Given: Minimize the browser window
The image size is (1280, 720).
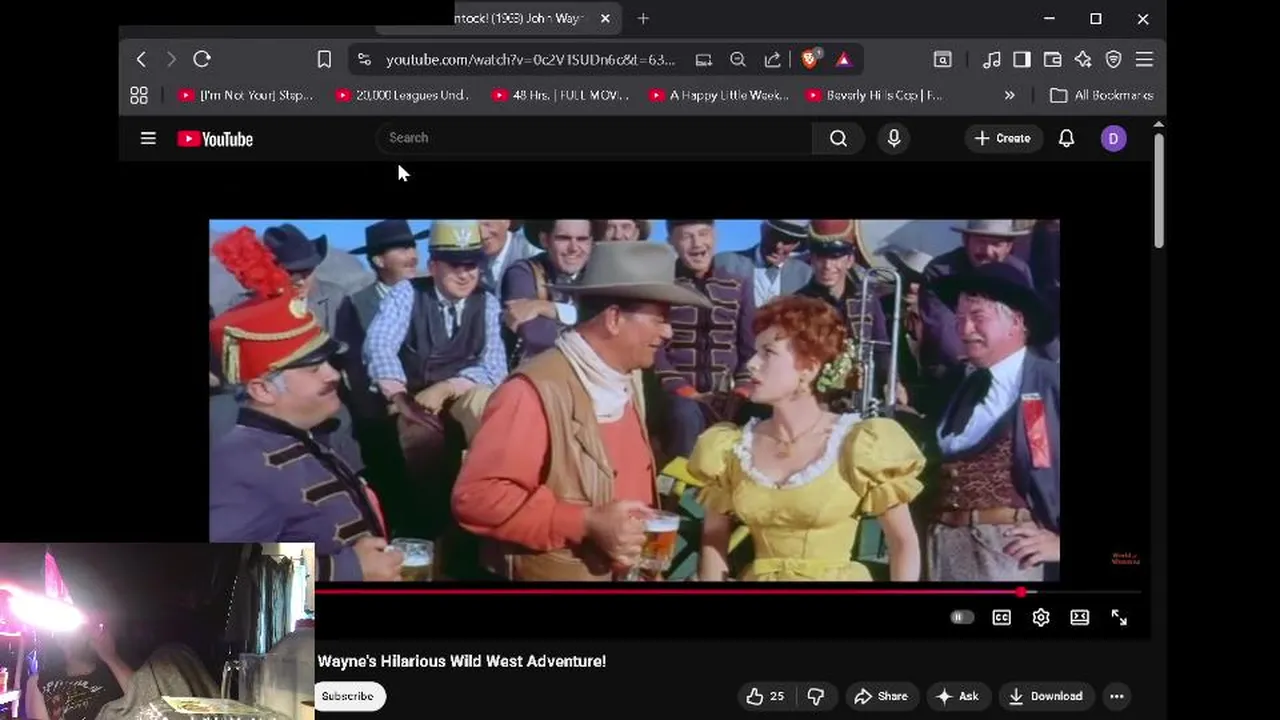Looking at the screenshot, I should pos(1049,19).
